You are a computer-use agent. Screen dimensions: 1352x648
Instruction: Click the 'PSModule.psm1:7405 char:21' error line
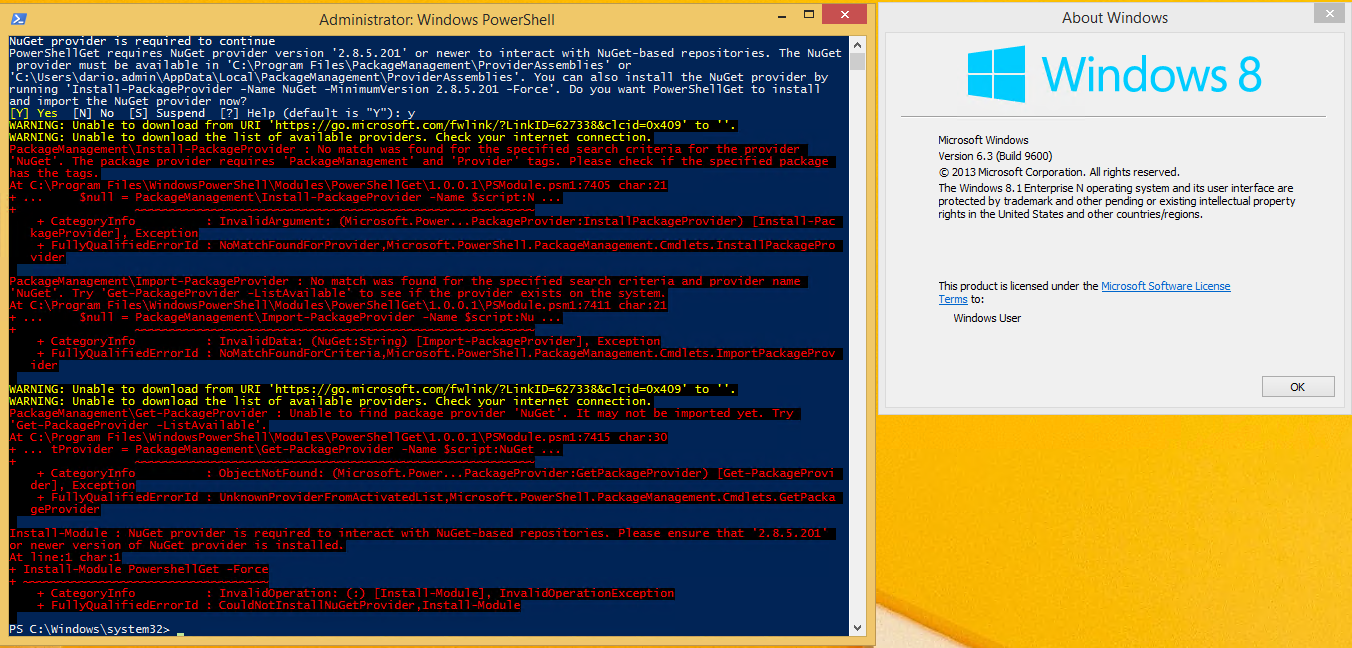[x=338, y=185]
